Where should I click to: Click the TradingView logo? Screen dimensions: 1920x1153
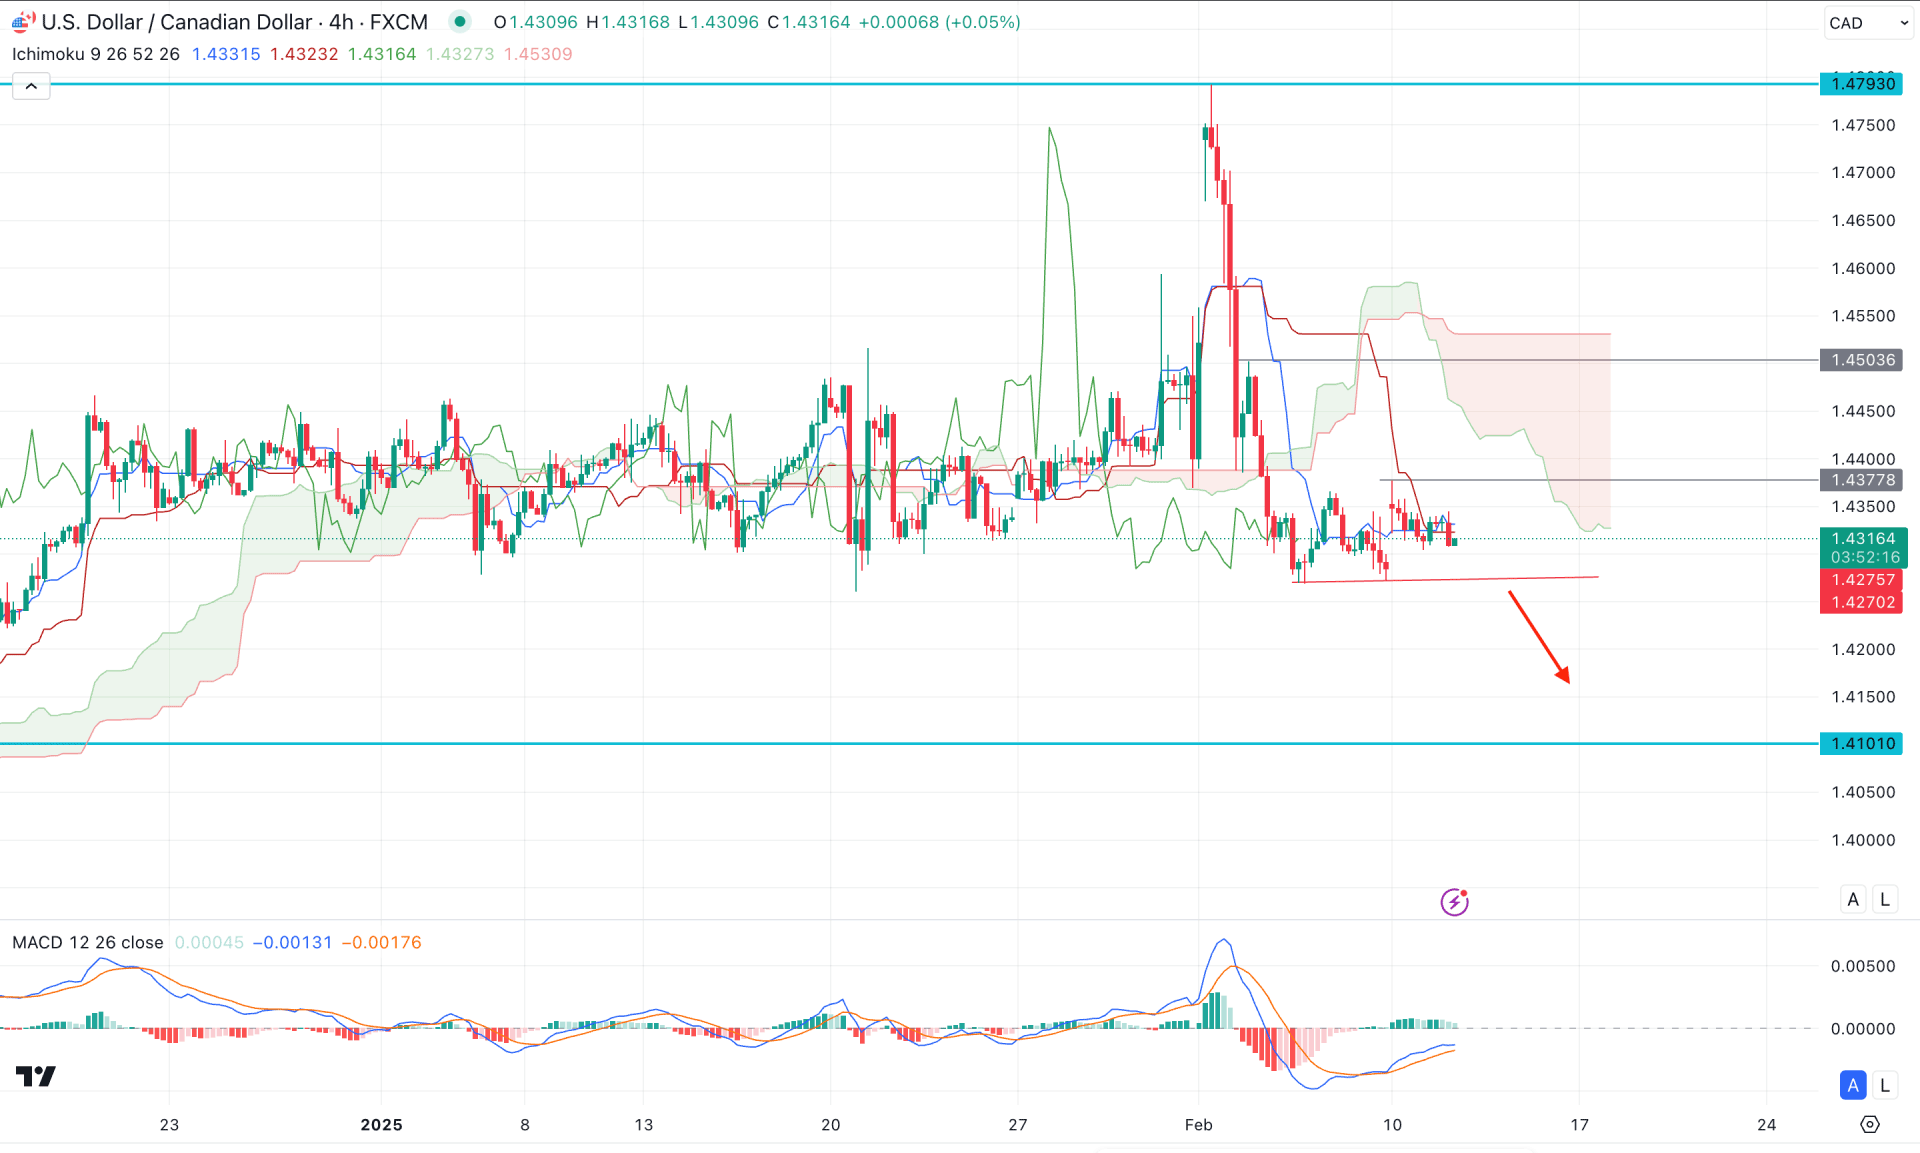(x=36, y=1076)
